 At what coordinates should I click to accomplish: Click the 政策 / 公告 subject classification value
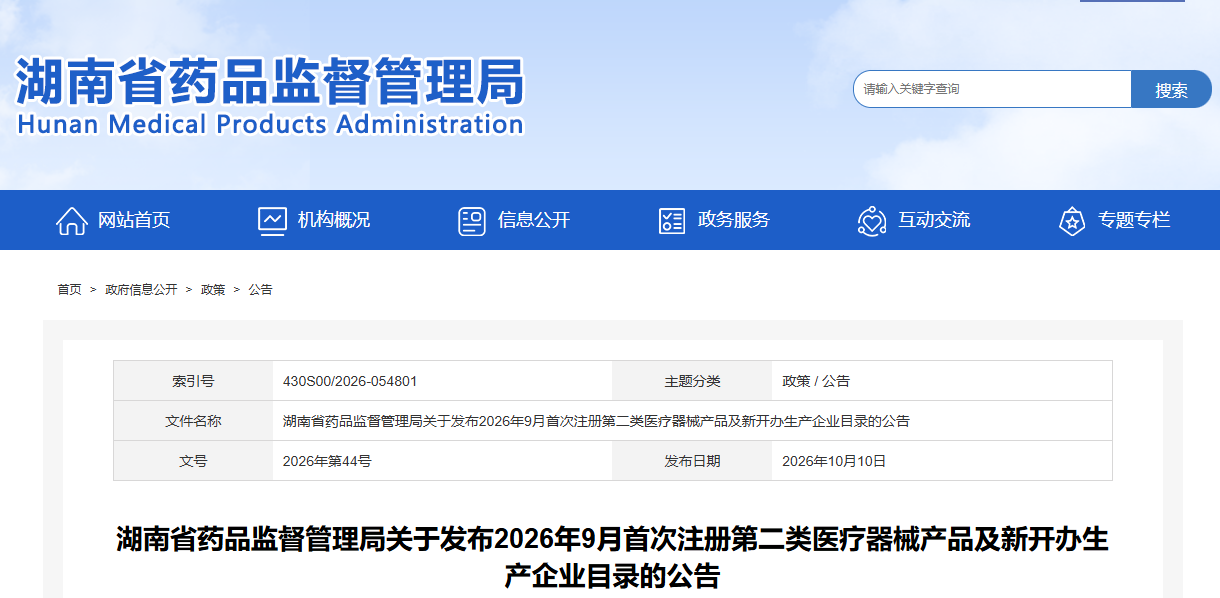point(816,381)
